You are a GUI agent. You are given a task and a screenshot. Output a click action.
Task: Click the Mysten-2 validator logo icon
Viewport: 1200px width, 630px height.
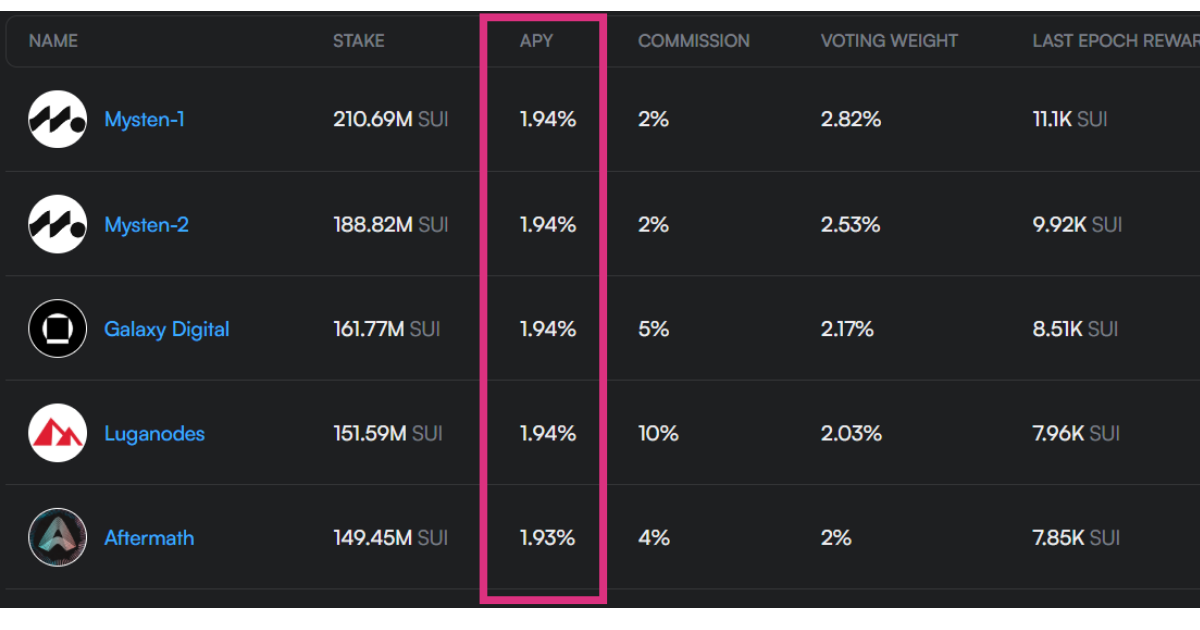pyautogui.click(x=57, y=224)
